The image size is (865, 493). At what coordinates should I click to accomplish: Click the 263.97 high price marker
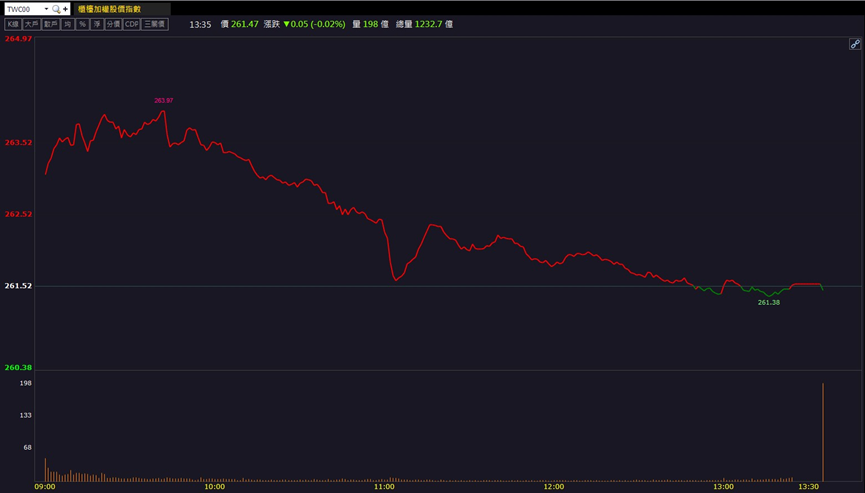163,101
